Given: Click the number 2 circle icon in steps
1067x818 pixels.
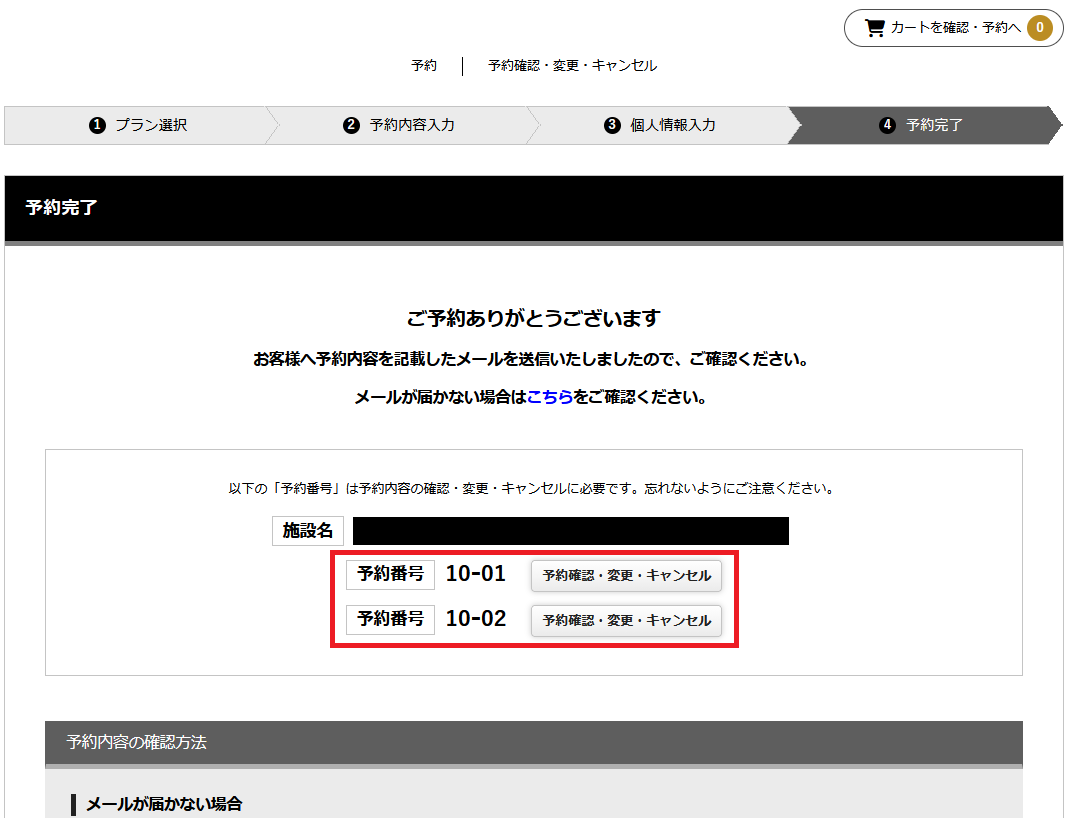Looking at the screenshot, I should point(351,125).
